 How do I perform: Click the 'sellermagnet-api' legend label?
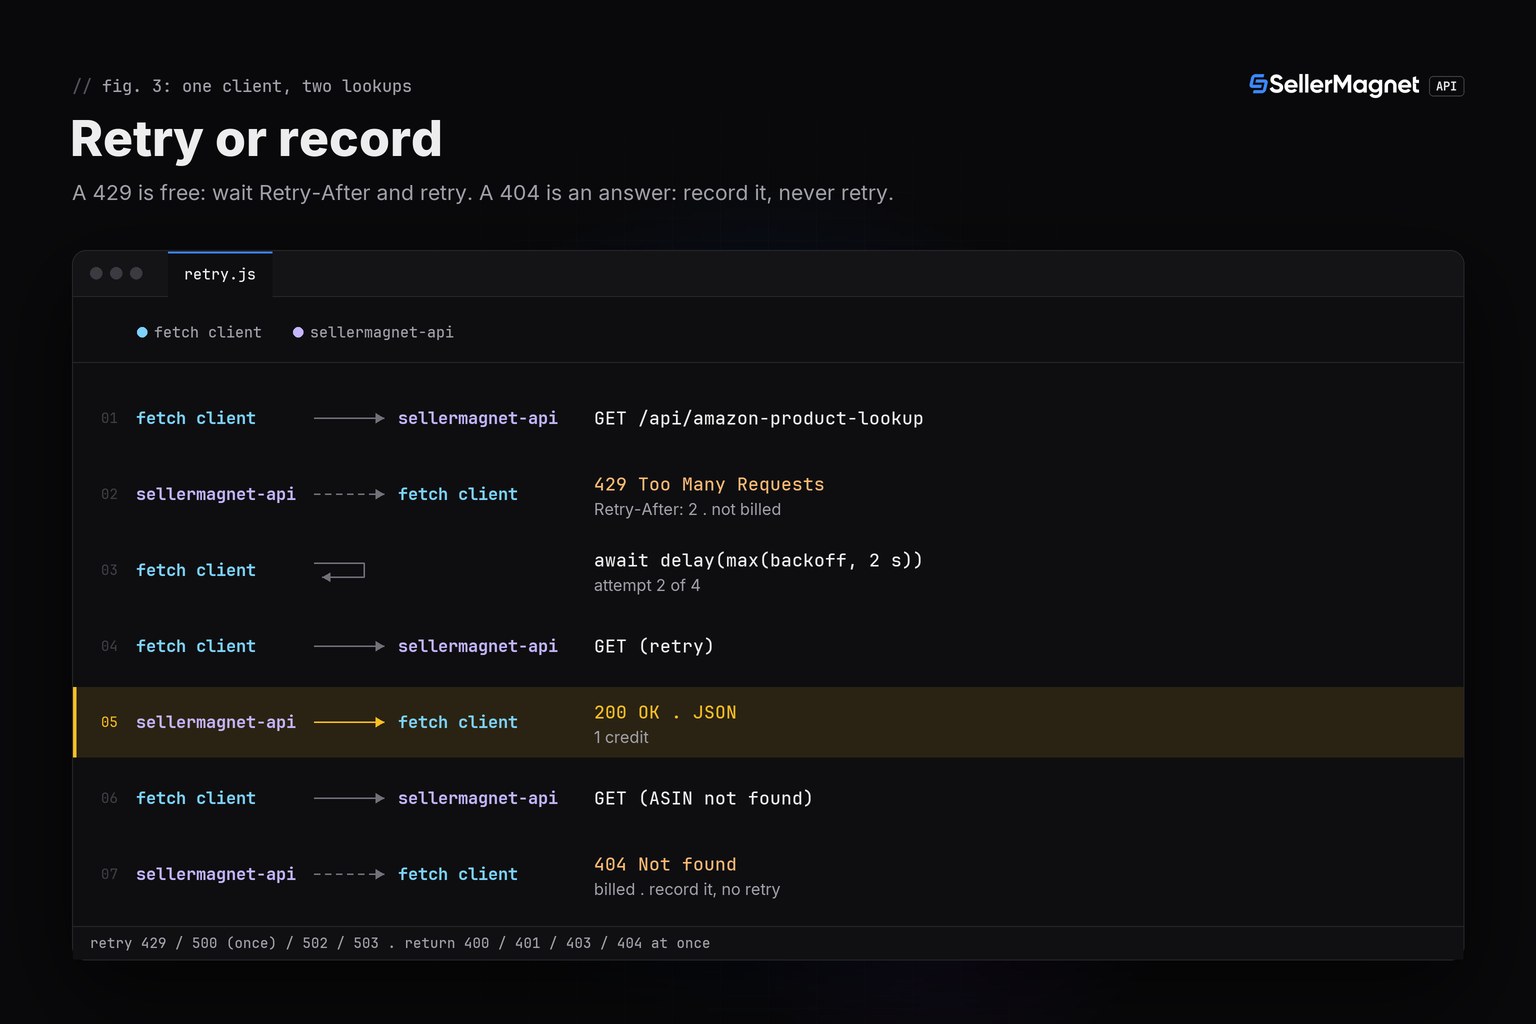click(382, 332)
